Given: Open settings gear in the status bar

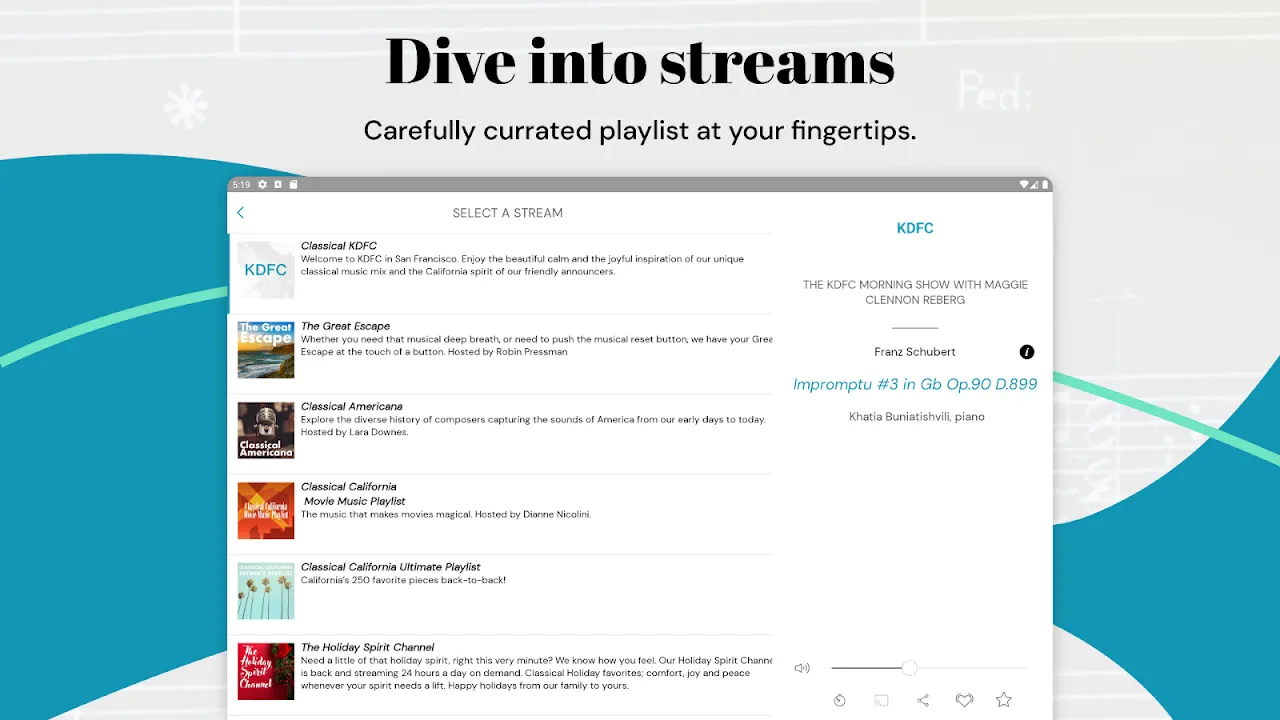Looking at the screenshot, I should point(262,185).
